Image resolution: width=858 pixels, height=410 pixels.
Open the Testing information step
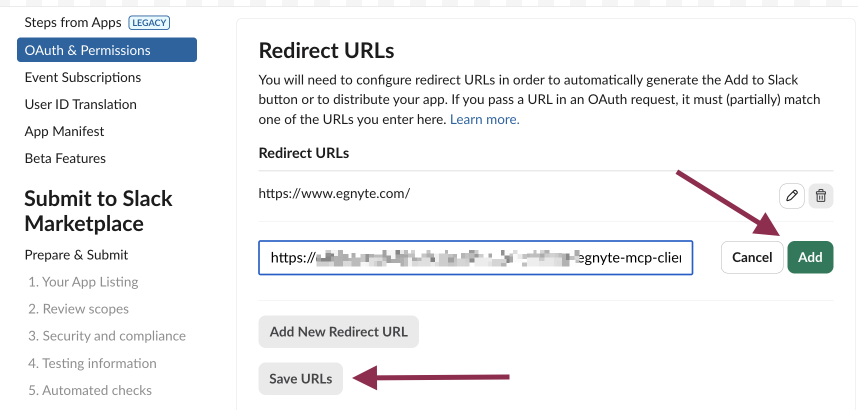click(x=92, y=363)
